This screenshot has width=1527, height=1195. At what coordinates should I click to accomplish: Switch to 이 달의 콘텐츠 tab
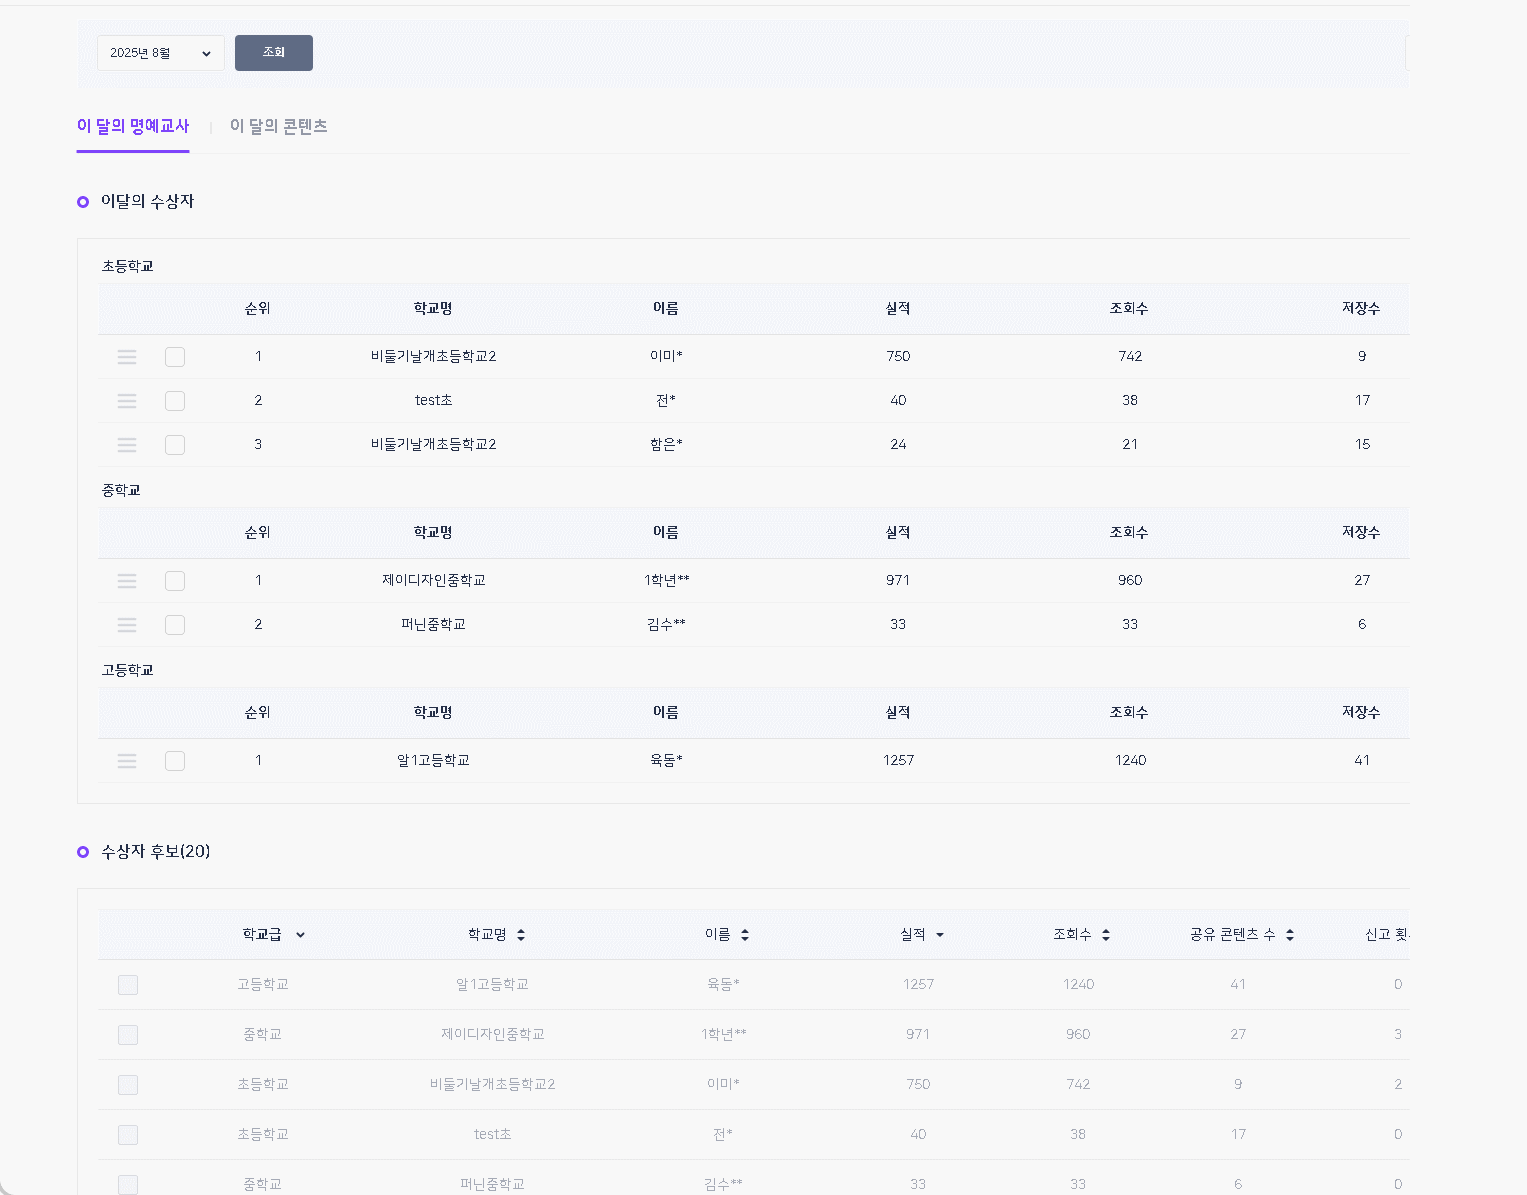(x=278, y=126)
